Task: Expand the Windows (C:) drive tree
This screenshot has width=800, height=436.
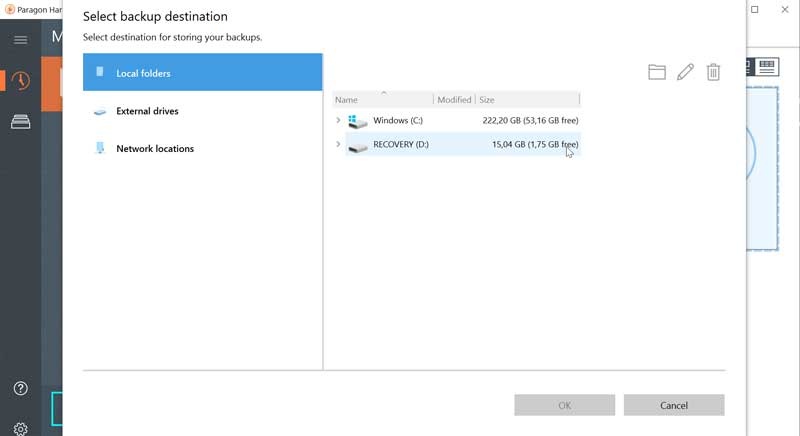Action: click(x=338, y=121)
